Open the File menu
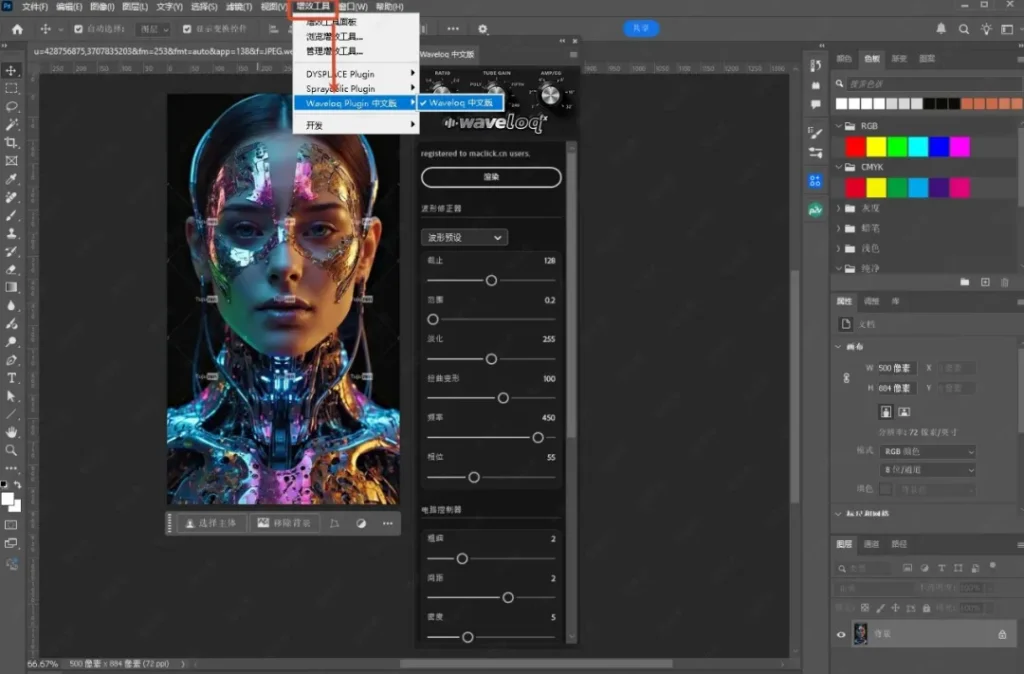Screen dimensions: 1024x674 point(35,7)
